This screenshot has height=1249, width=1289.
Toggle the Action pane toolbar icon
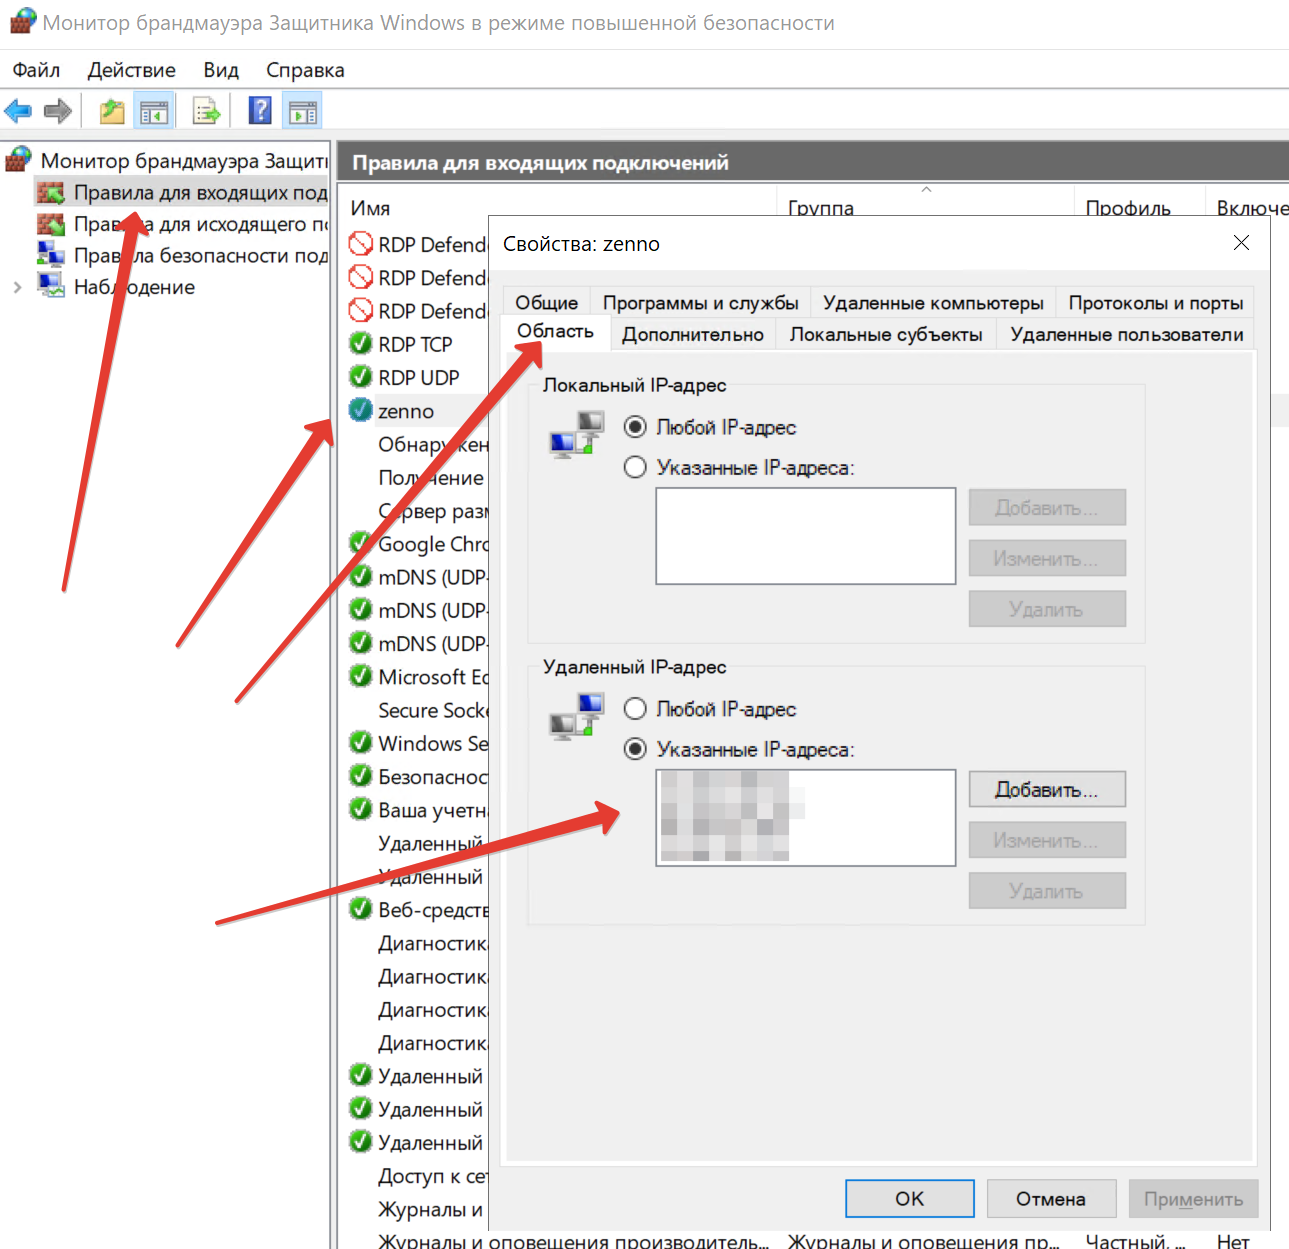[x=302, y=111]
